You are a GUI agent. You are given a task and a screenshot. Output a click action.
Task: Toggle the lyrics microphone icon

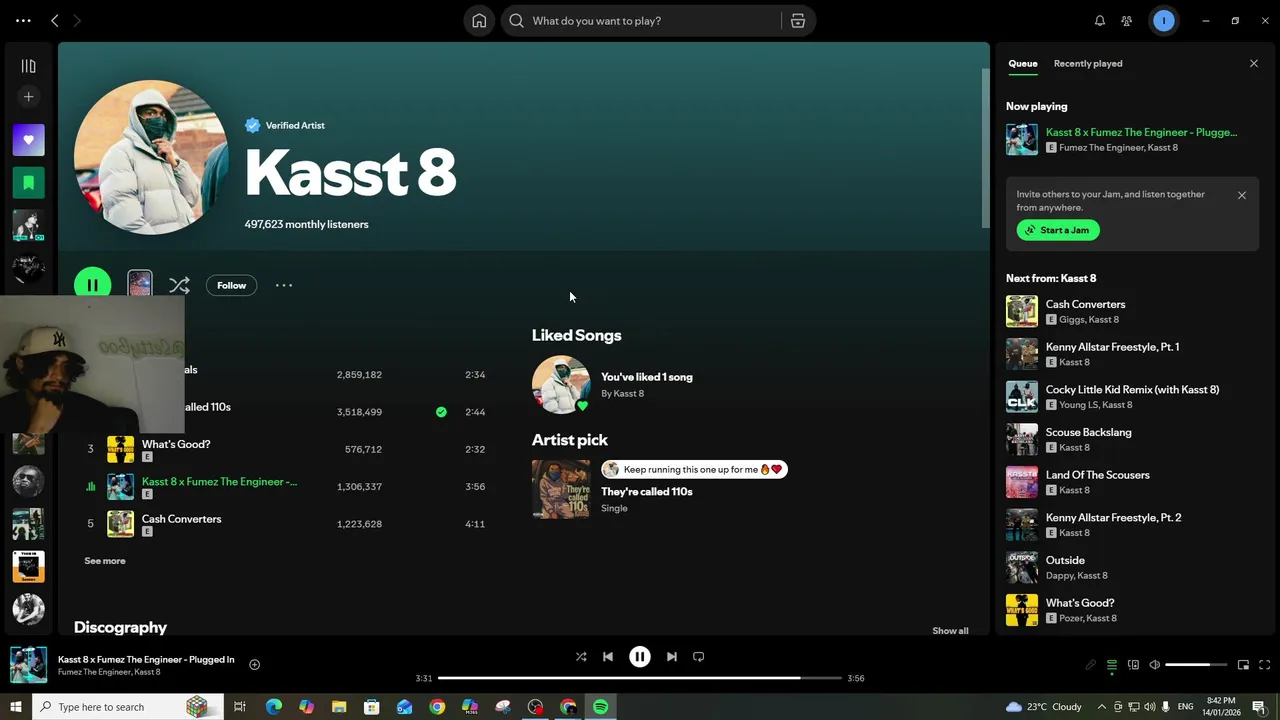coord(1090,665)
